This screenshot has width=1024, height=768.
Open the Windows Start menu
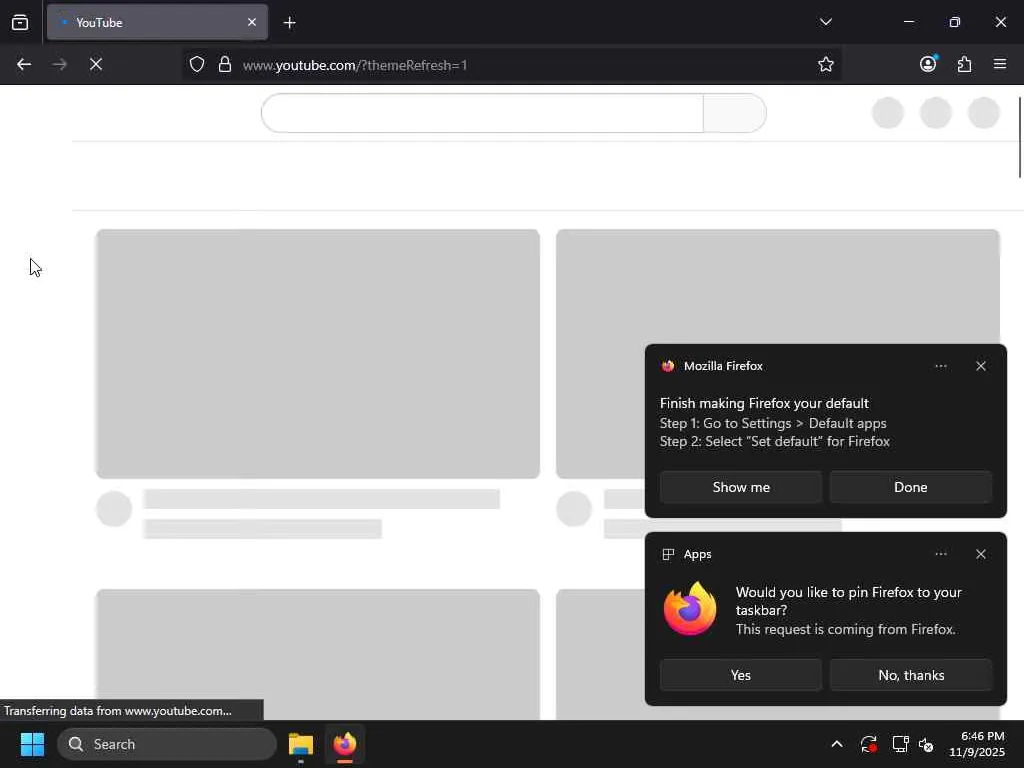point(32,744)
